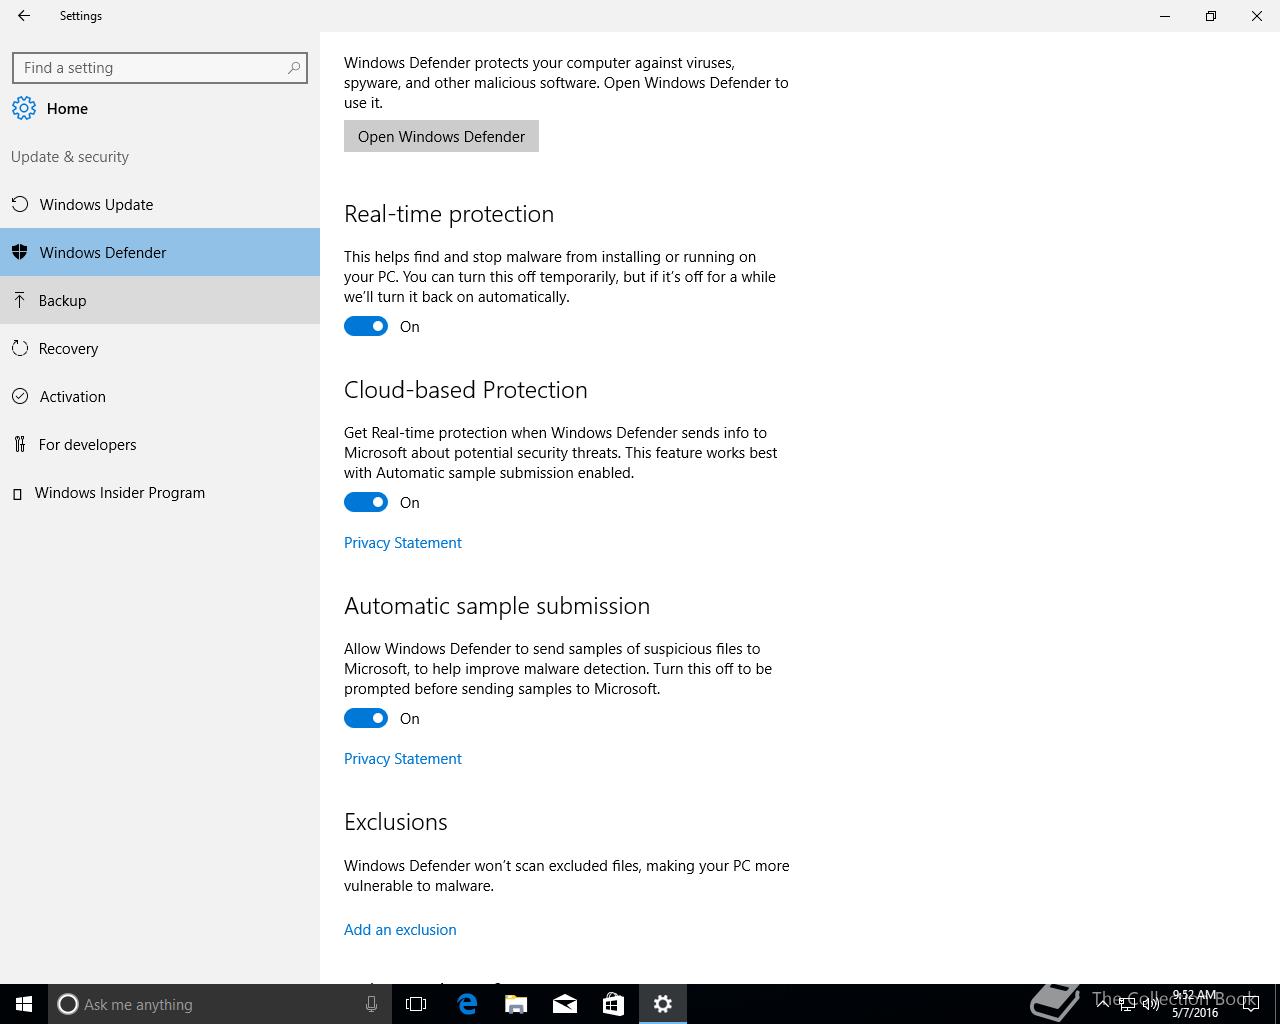
Task: Click the Update & security label
Action: click(70, 157)
